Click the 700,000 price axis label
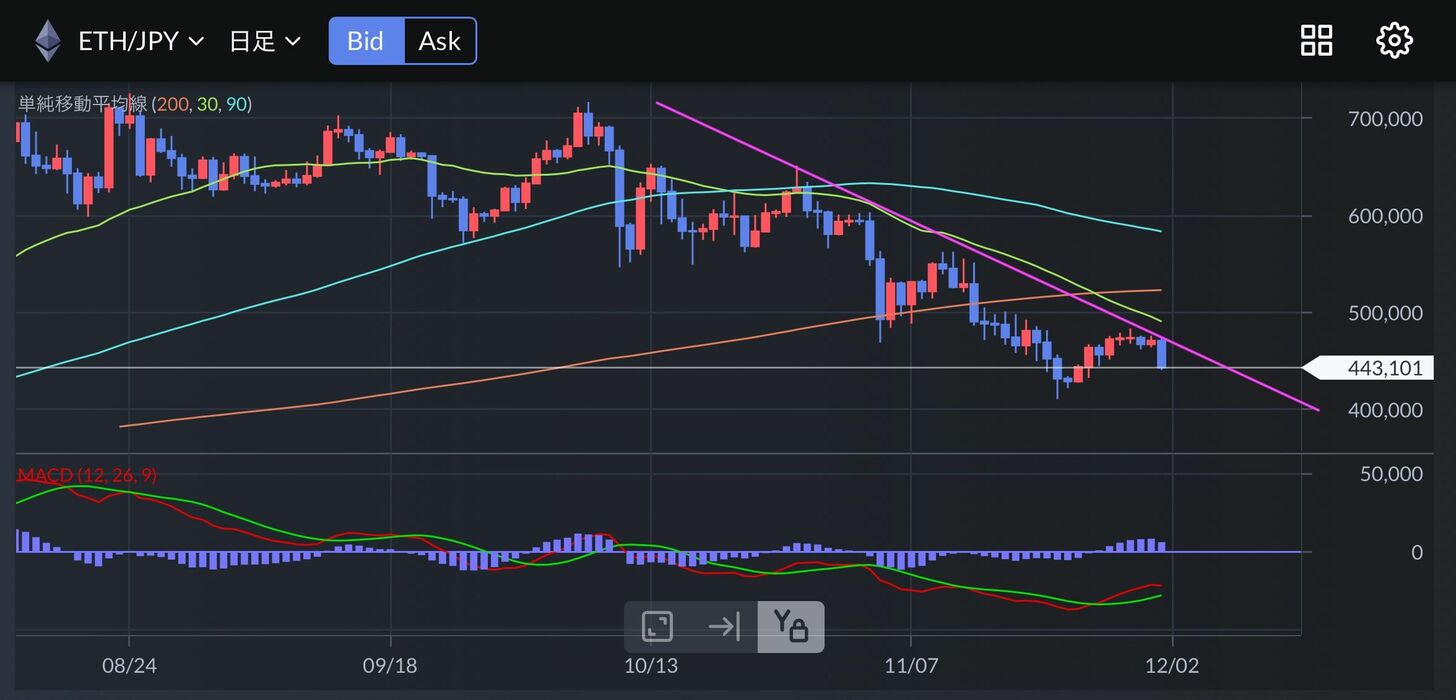 click(1384, 119)
